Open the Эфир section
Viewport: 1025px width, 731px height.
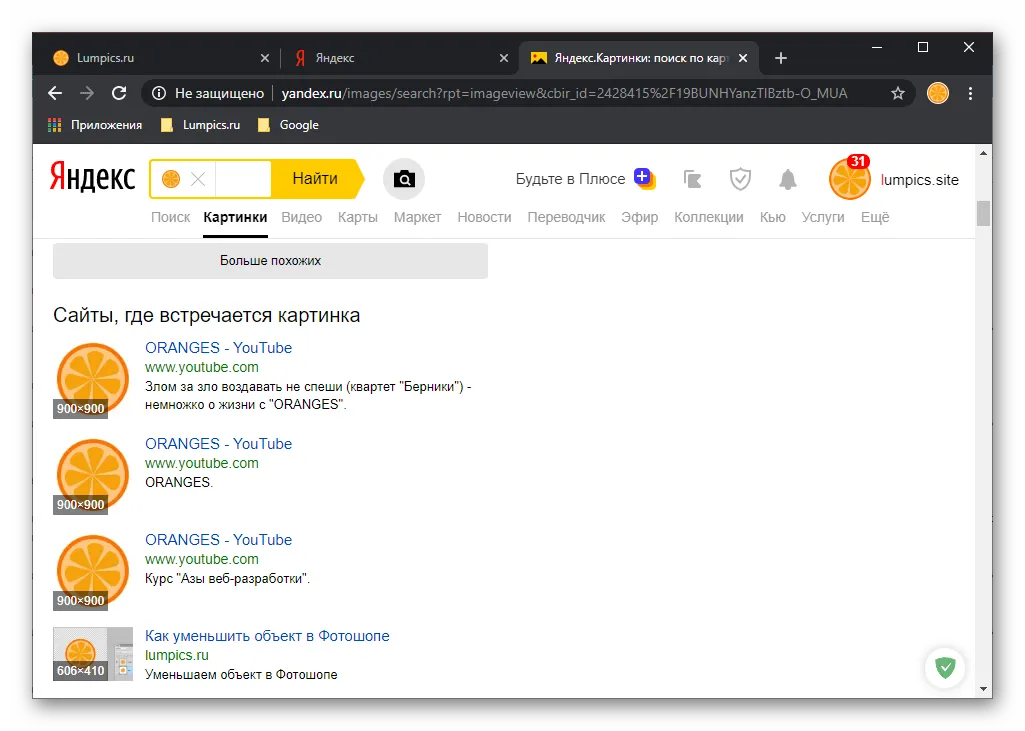coord(639,217)
